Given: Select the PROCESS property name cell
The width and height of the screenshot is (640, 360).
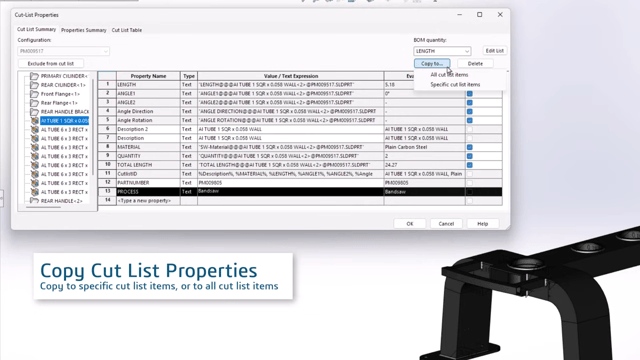Looking at the screenshot, I should tap(148, 192).
